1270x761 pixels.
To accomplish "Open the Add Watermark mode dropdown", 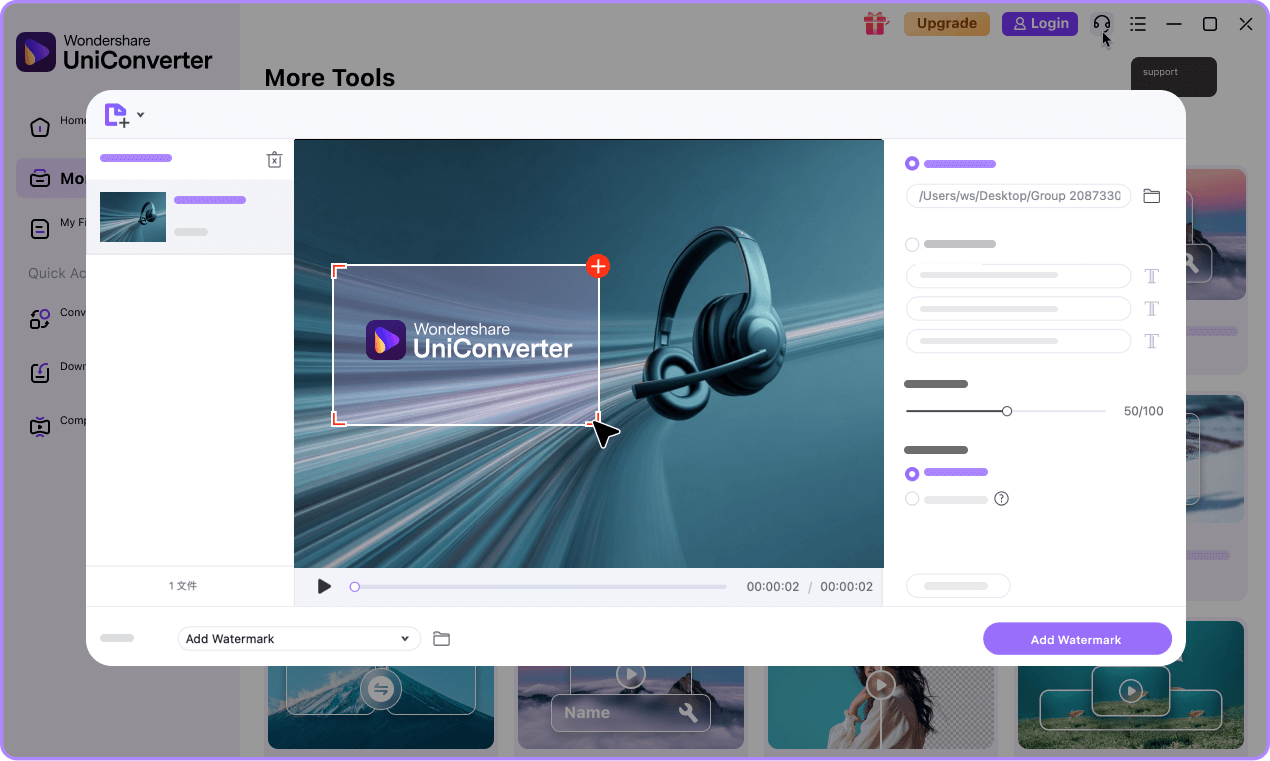I will tap(298, 639).
